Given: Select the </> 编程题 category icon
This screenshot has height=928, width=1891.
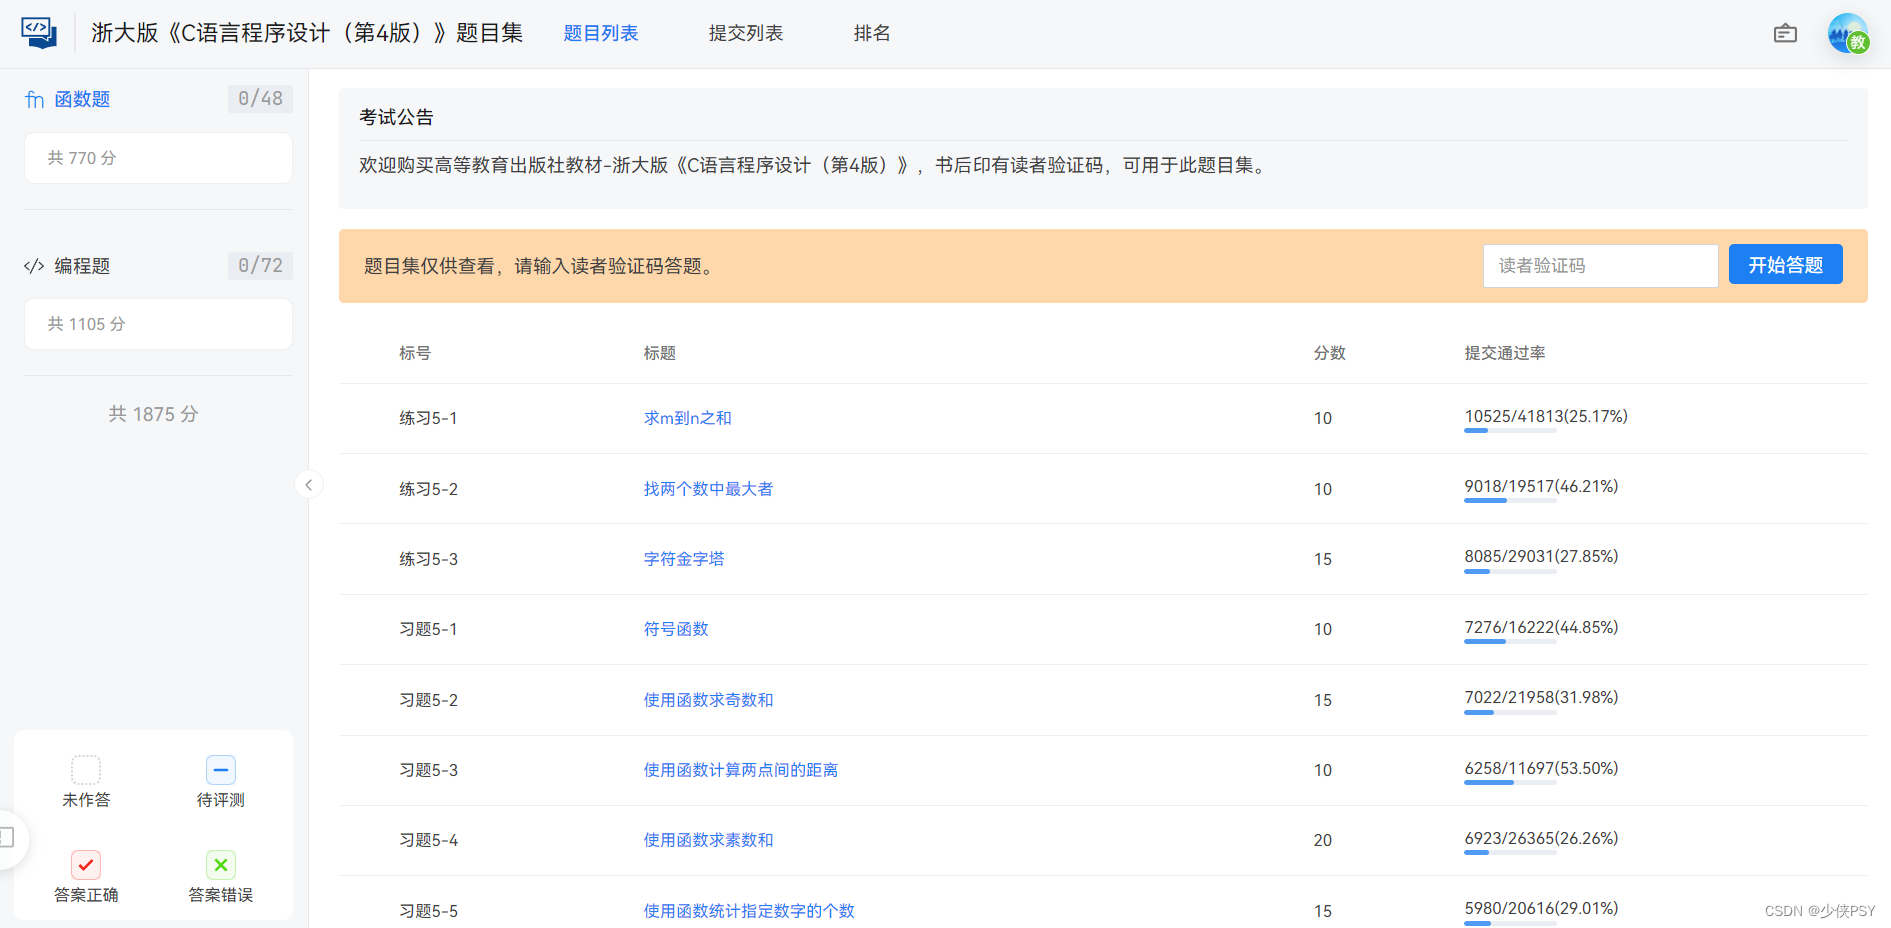Looking at the screenshot, I should (34, 265).
